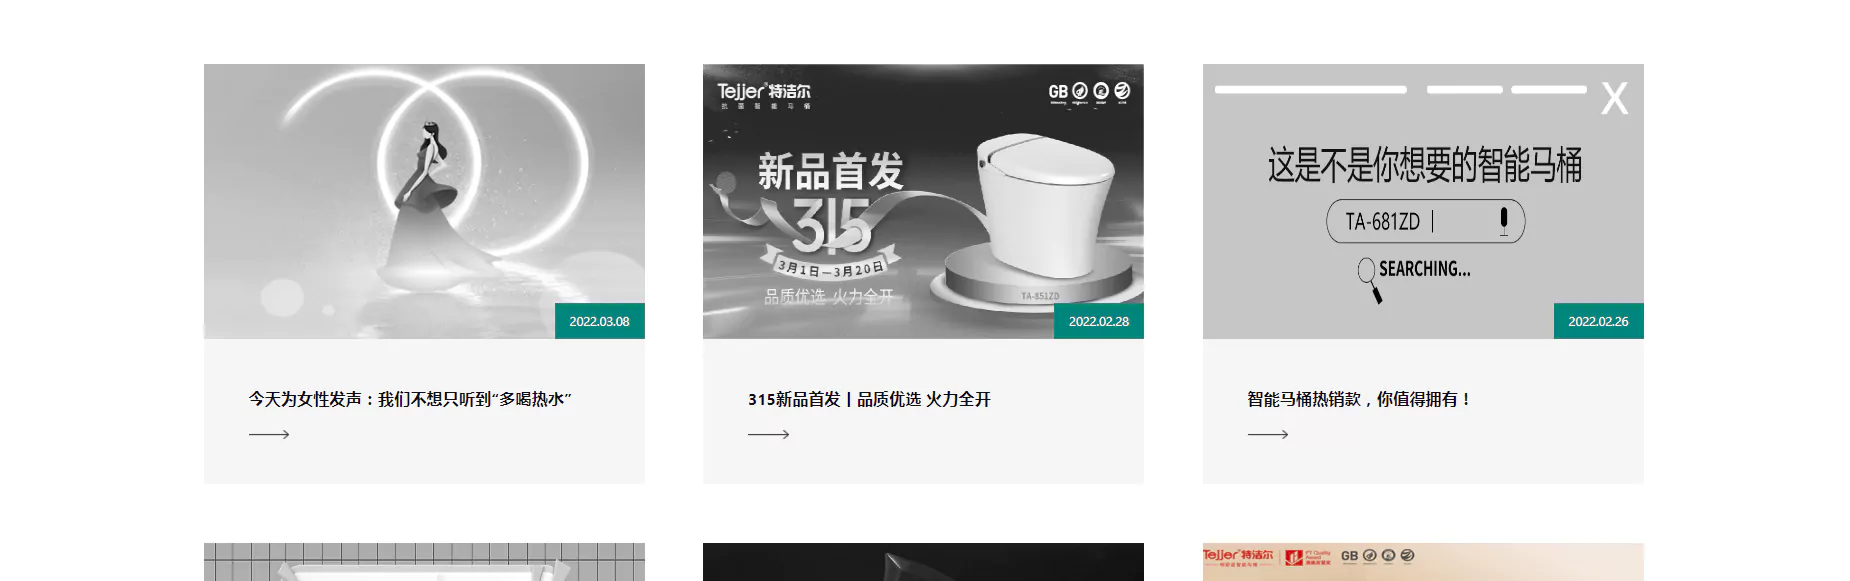This screenshot has width=1850, height=581.
Task: Click the X icon in the search banner
Action: [x=1614, y=98]
